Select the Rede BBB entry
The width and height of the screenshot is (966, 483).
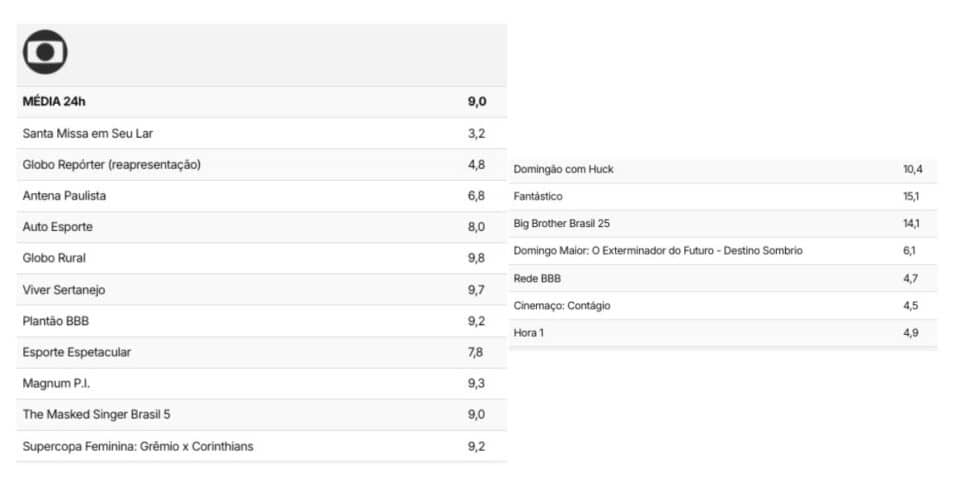point(723,278)
